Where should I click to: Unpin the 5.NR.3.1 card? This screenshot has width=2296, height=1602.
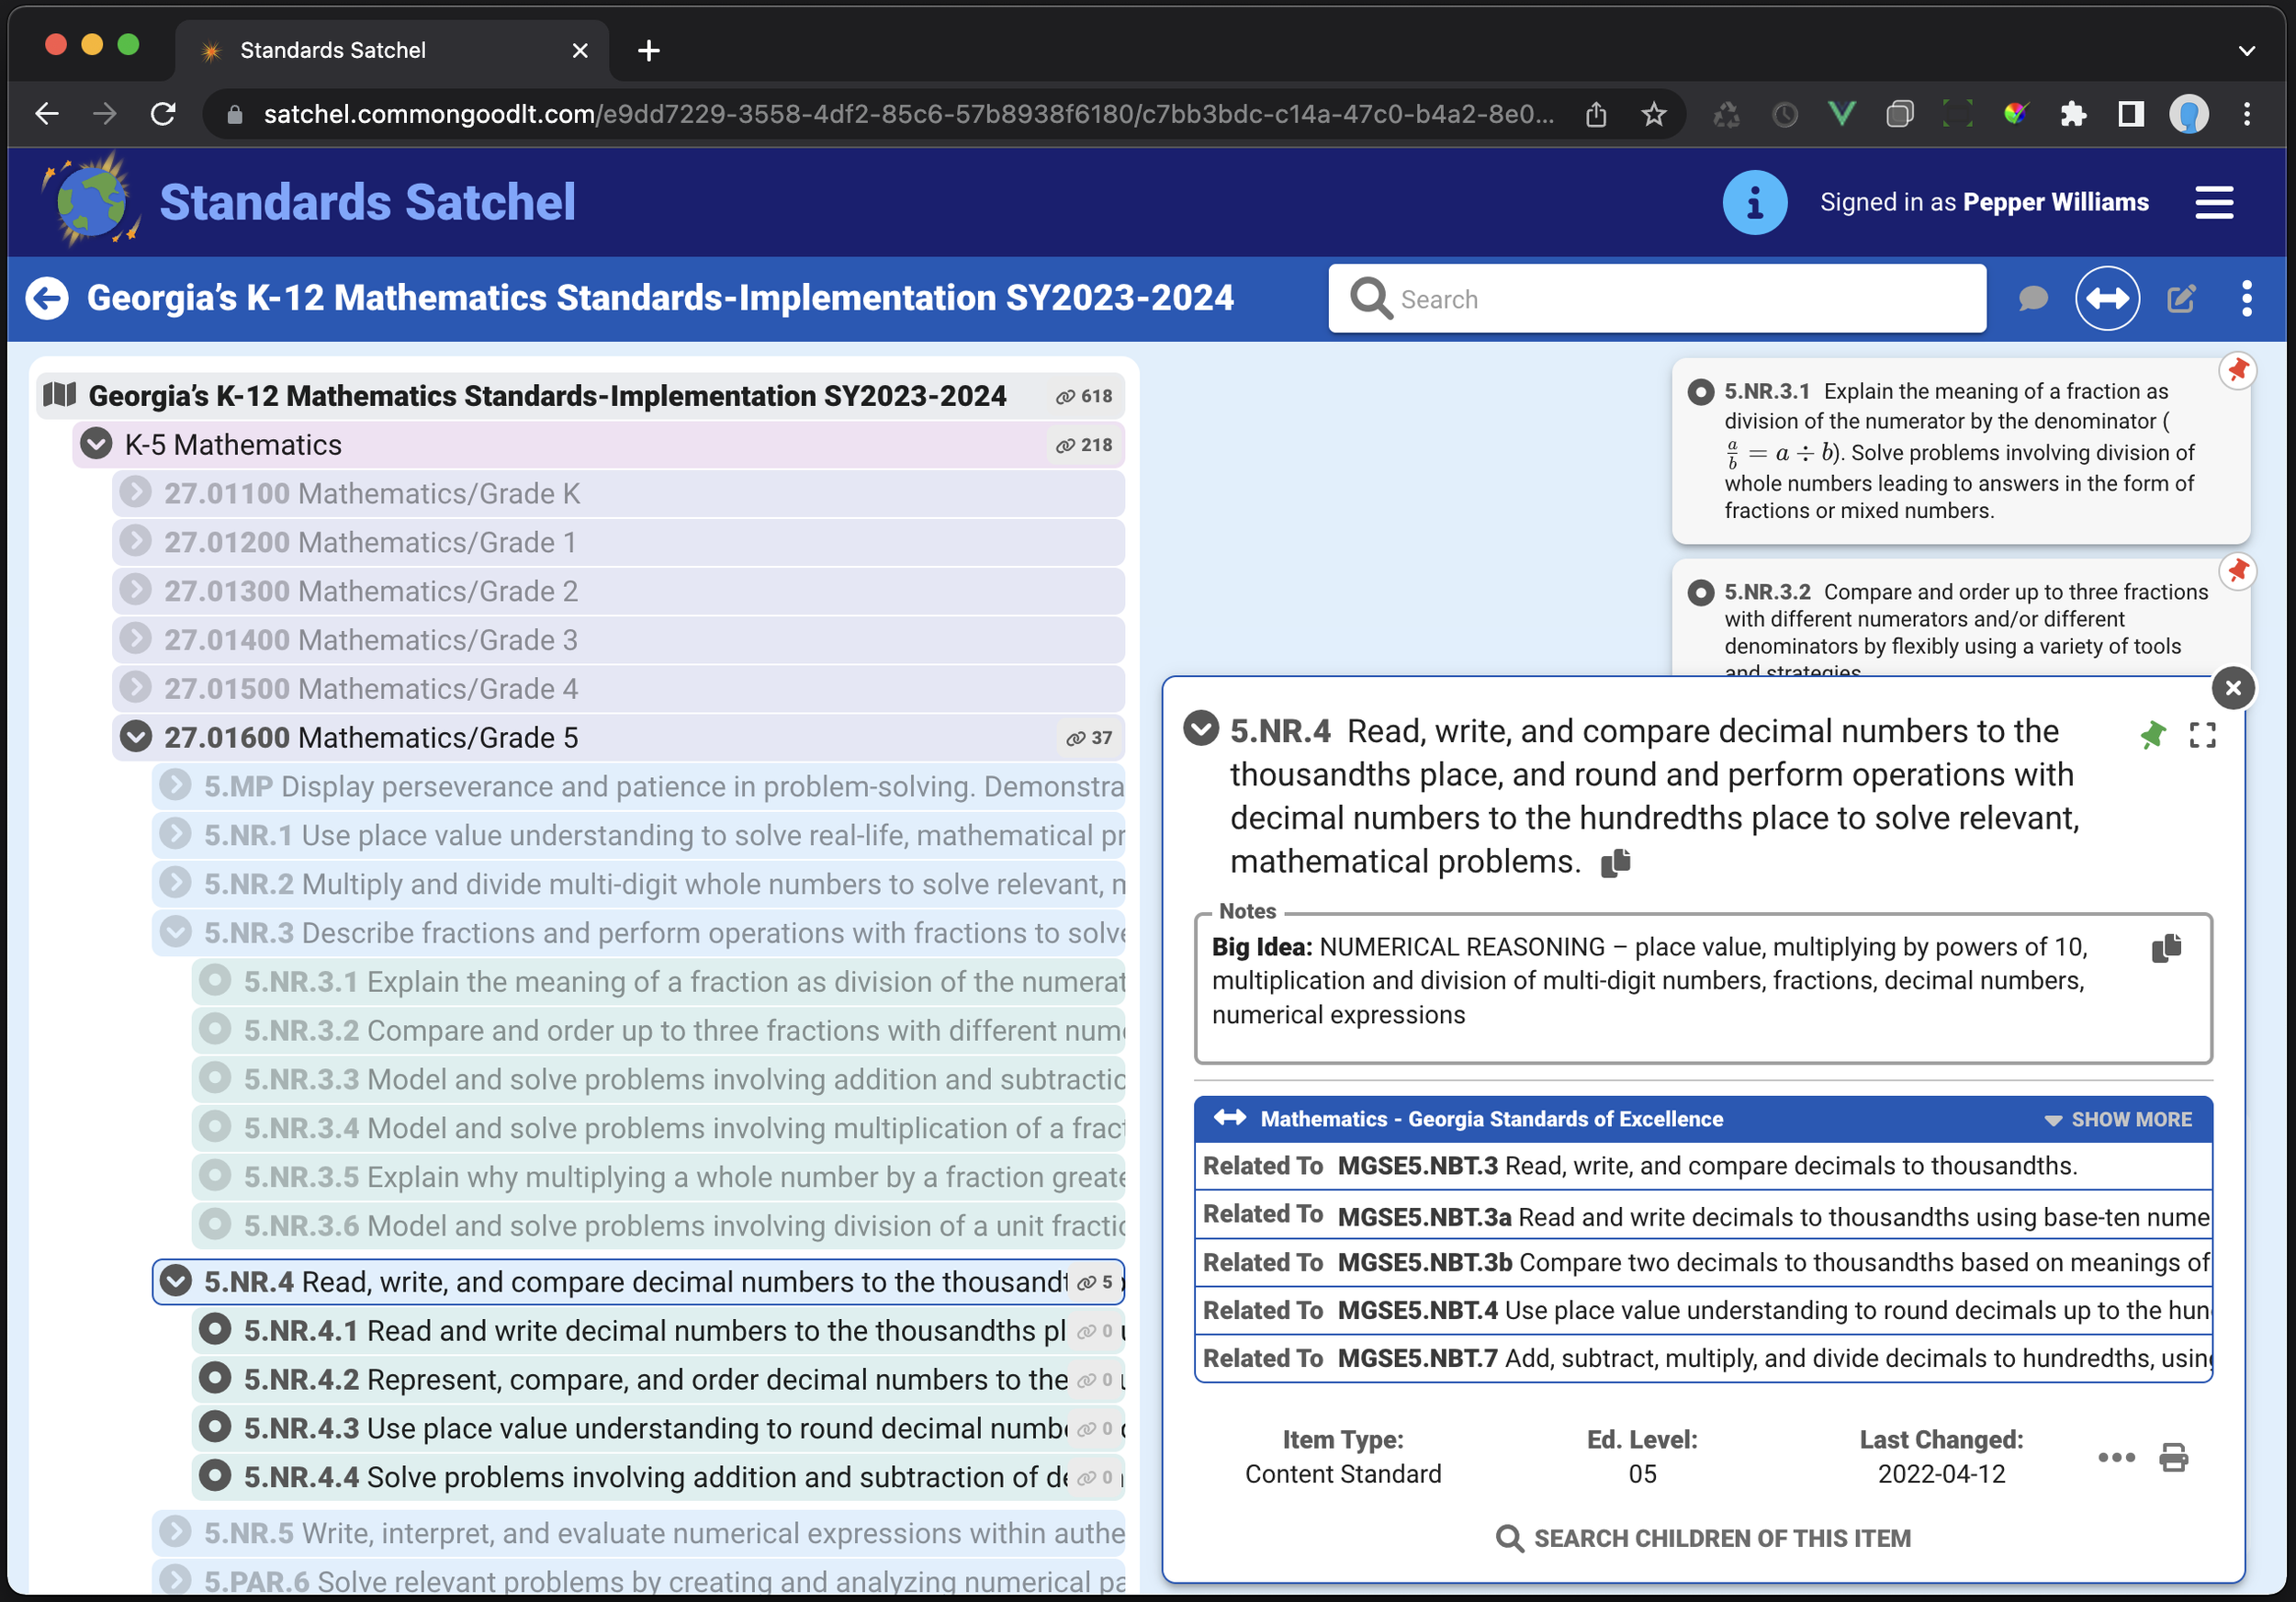[2238, 370]
